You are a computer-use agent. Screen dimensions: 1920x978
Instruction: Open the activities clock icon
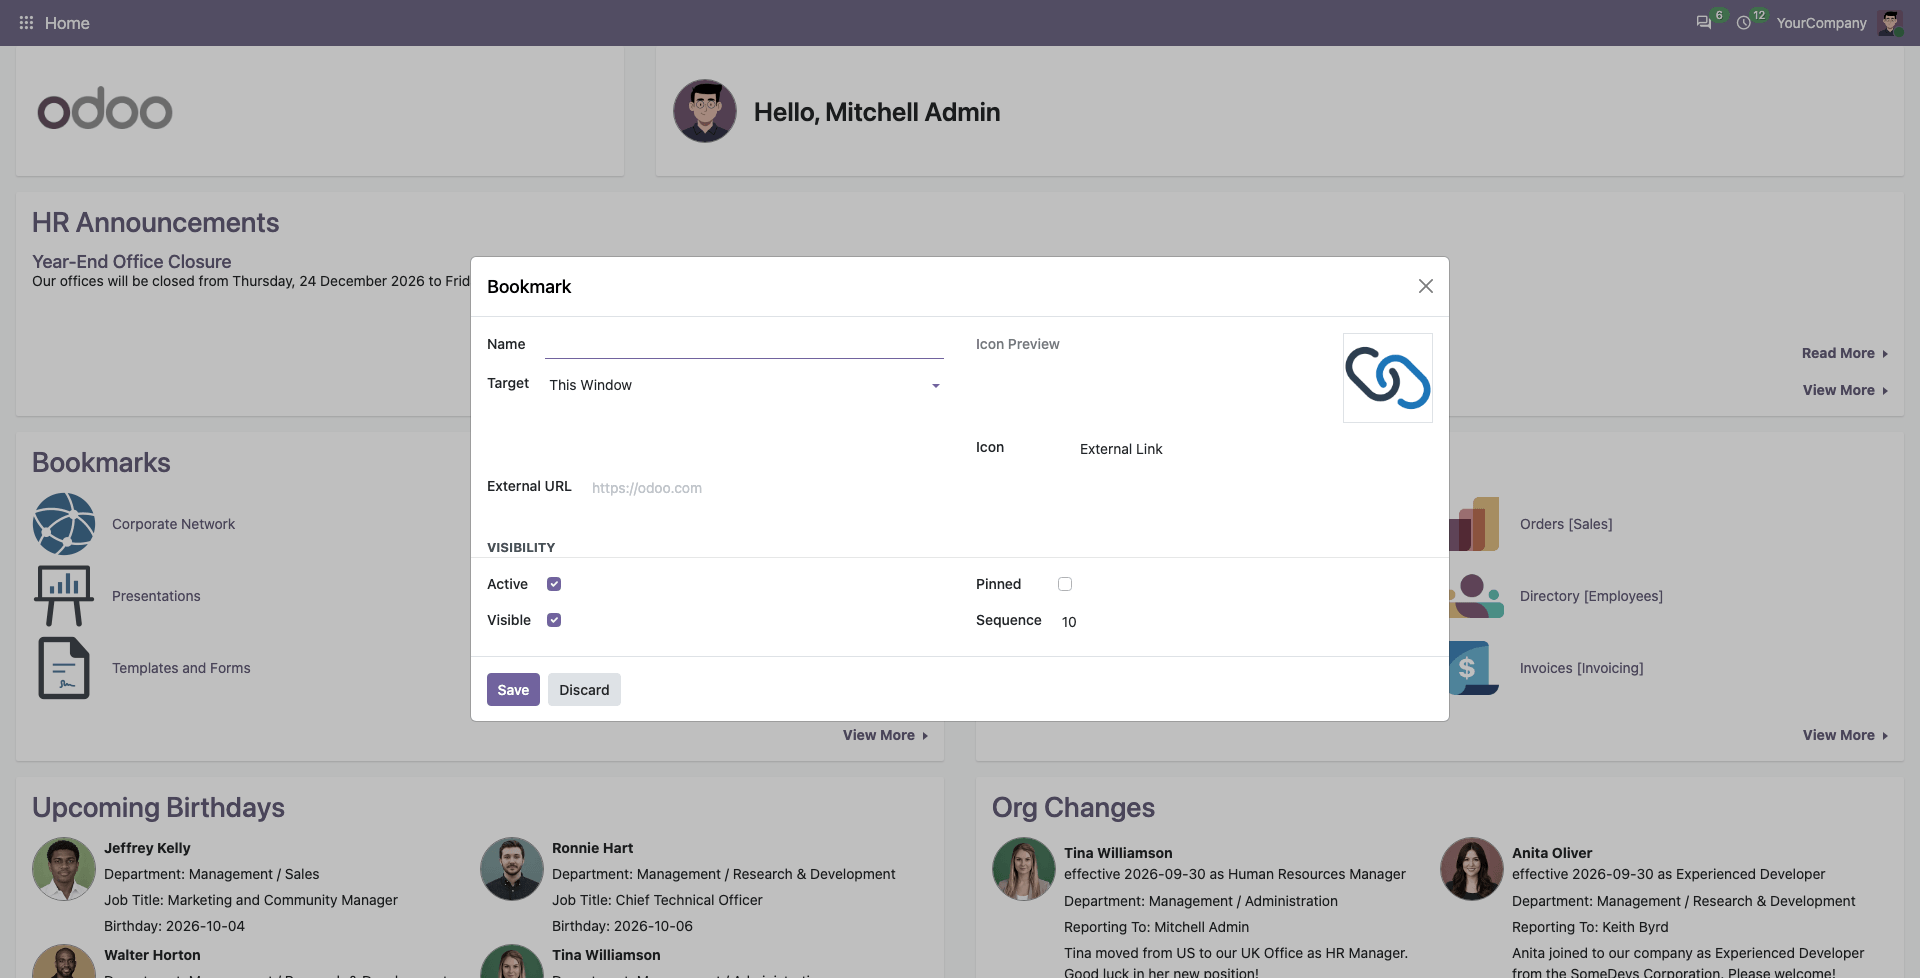pyautogui.click(x=1744, y=23)
